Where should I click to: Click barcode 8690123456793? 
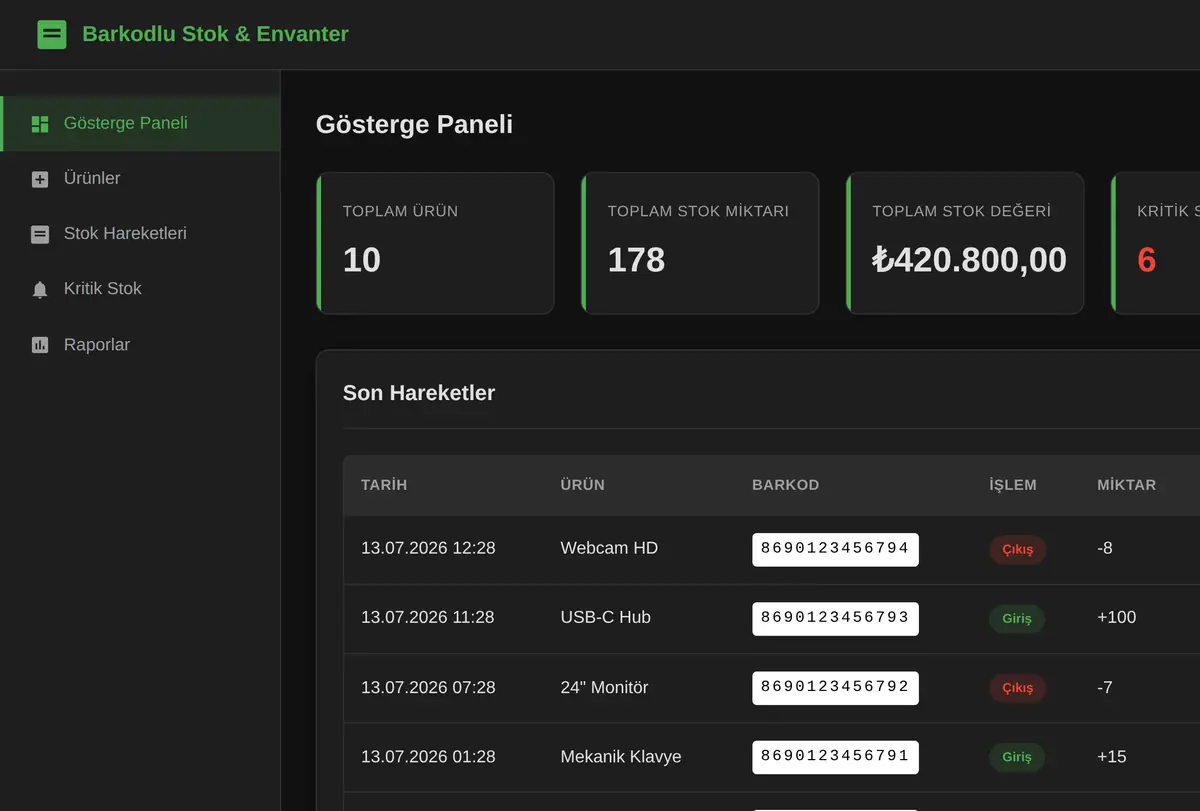(x=835, y=618)
